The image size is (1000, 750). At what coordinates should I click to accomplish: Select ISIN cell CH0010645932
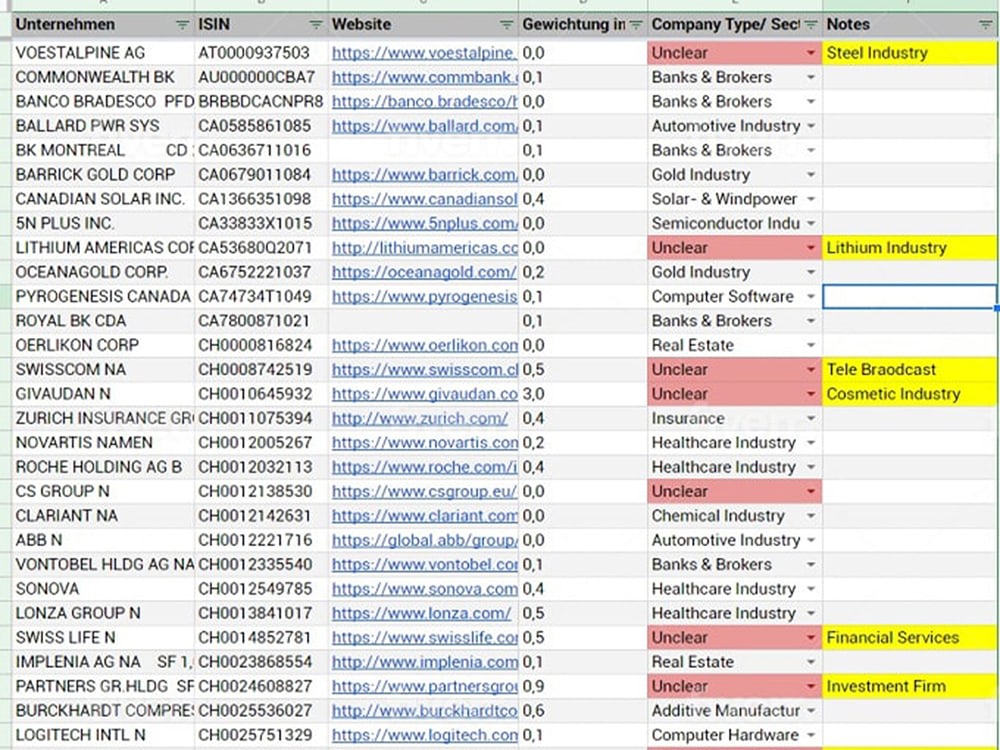click(x=261, y=393)
